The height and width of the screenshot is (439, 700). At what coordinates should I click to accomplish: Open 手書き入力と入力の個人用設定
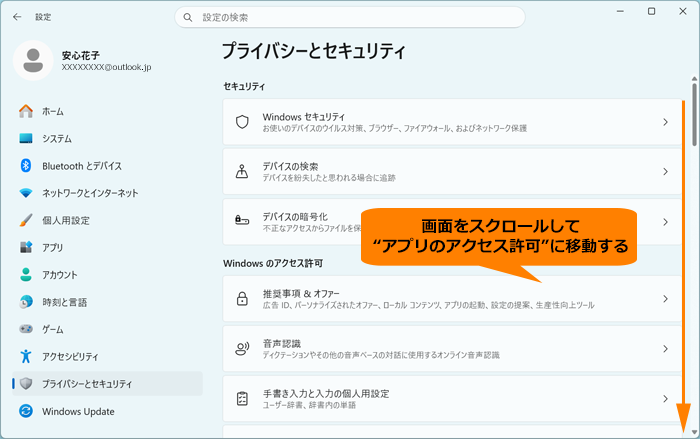pyautogui.click(x=452, y=398)
